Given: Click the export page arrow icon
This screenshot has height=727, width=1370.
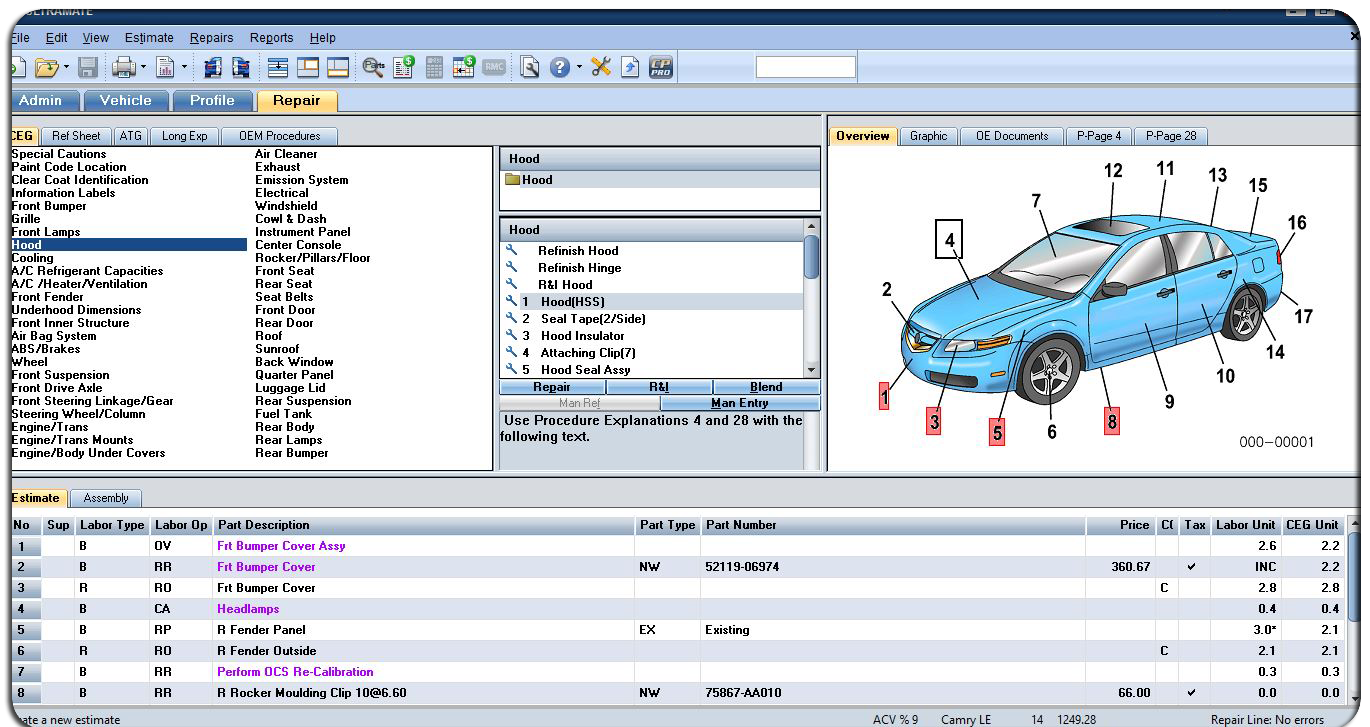Looking at the screenshot, I should (630, 67).
